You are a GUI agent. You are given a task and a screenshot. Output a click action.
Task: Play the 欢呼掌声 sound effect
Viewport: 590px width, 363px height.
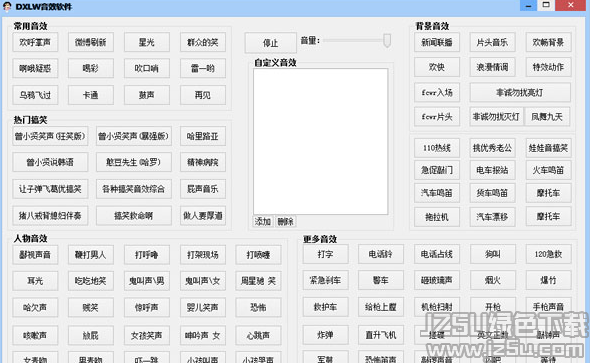click(x=35, y=42)
